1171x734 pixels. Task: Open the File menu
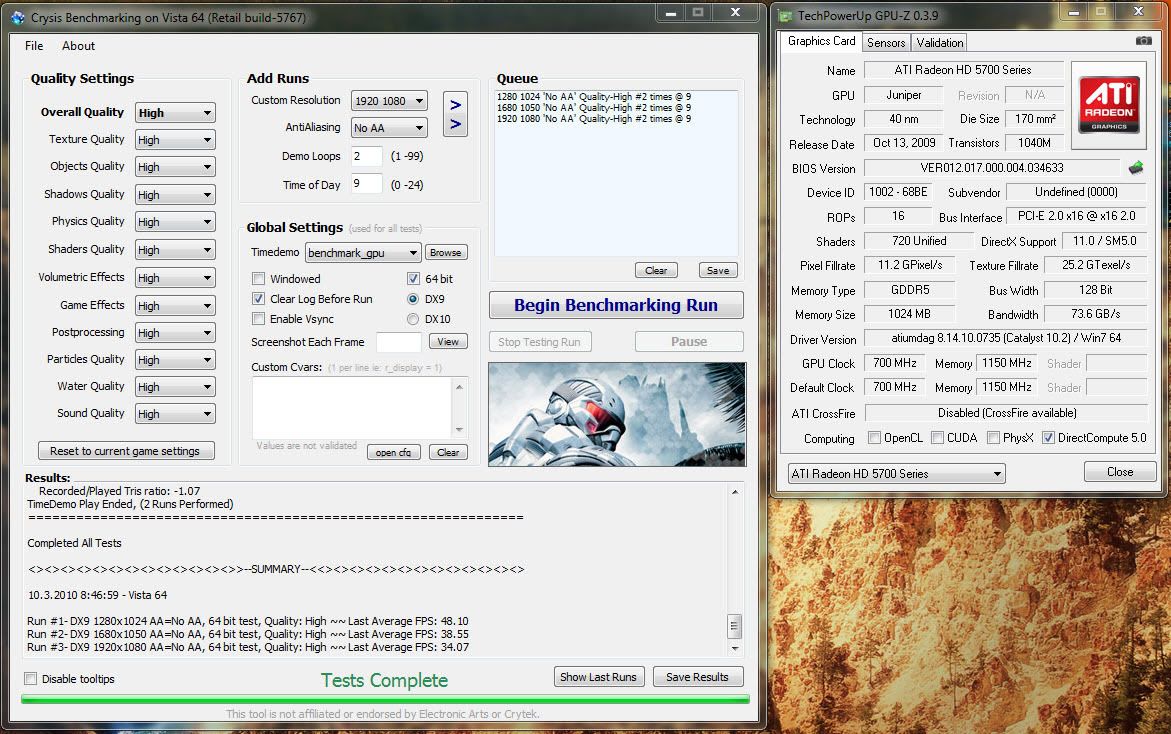click(34, 46)
